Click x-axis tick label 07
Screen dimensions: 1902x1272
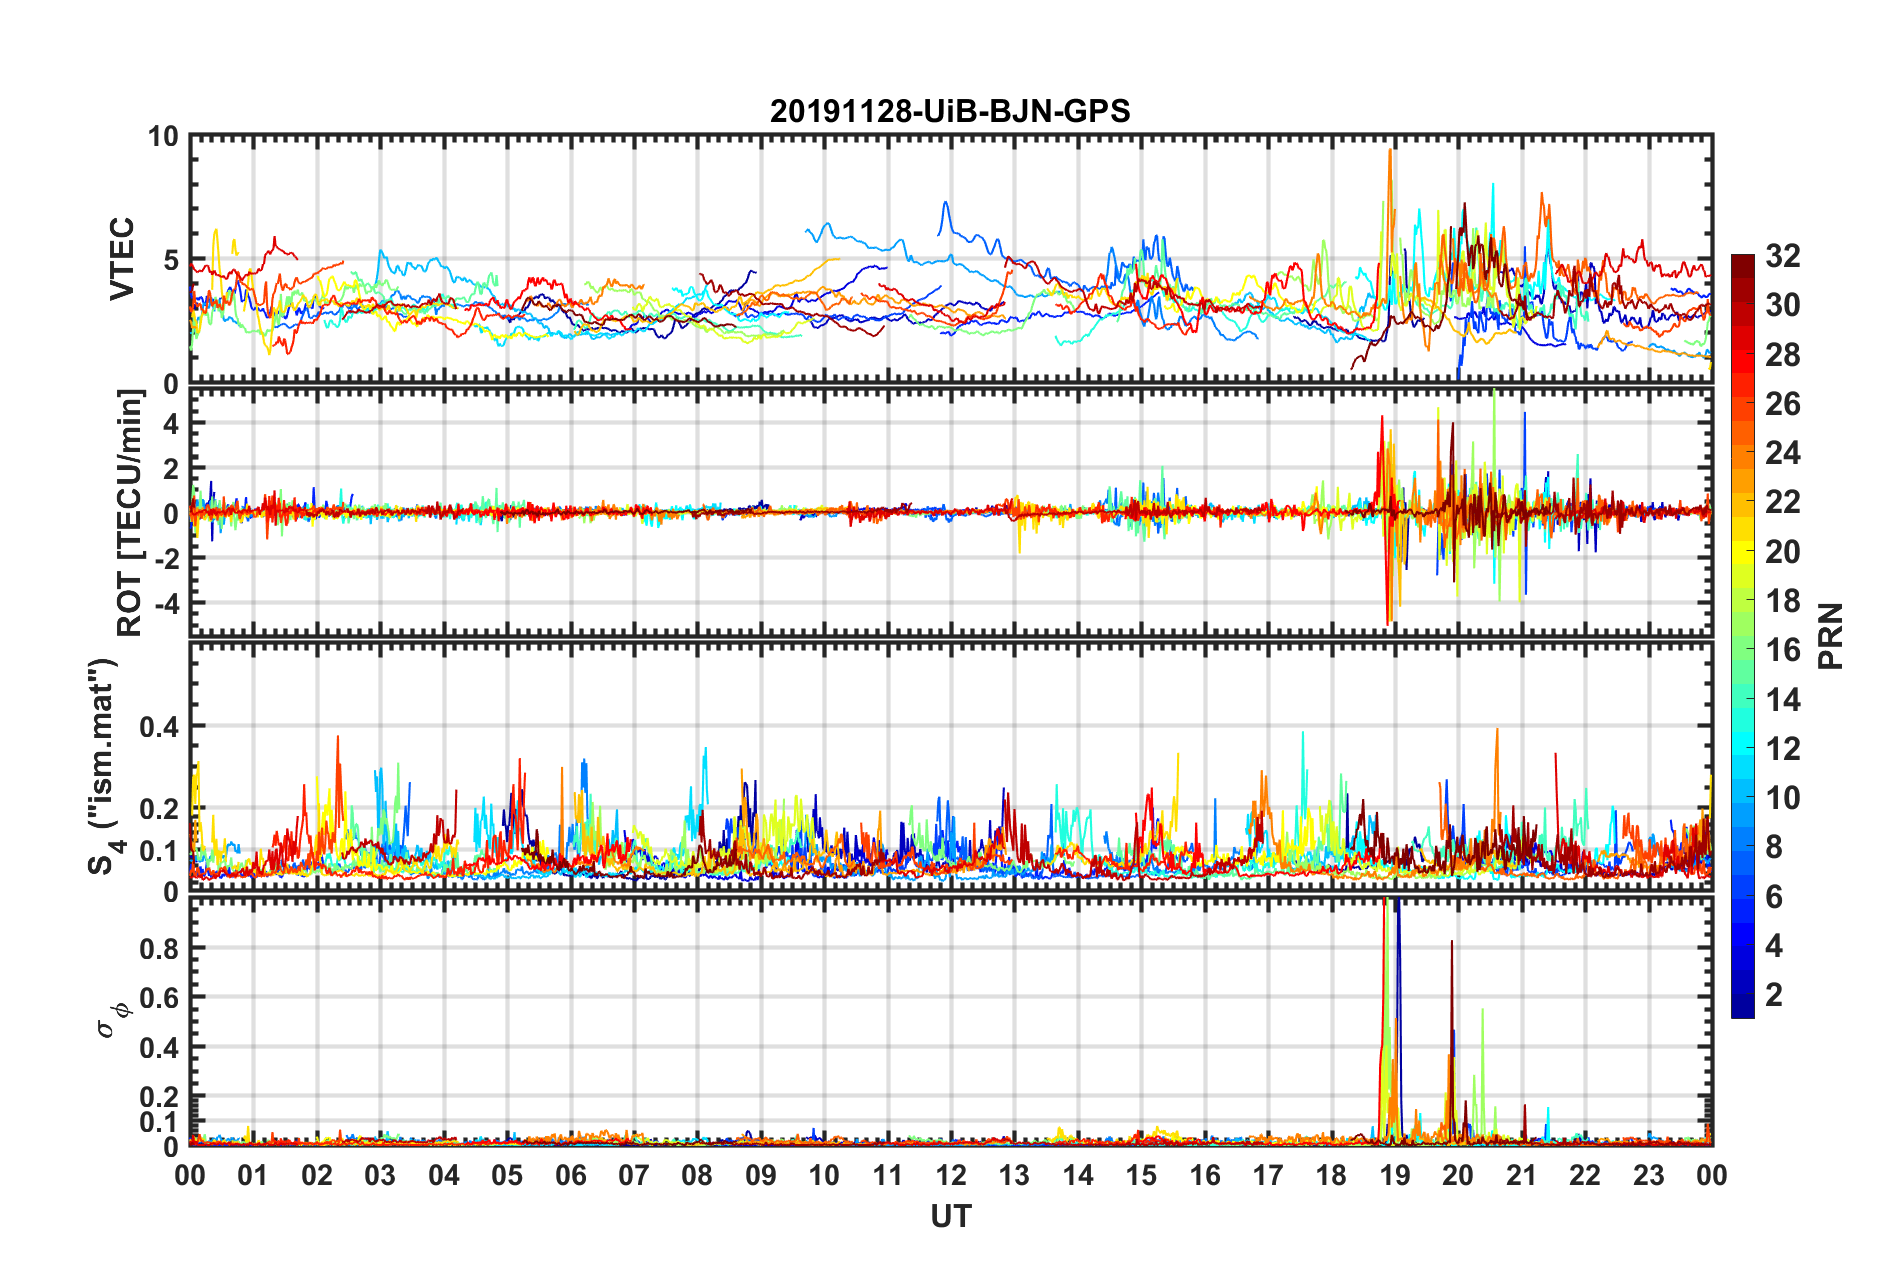click(x=634, y=1175)
